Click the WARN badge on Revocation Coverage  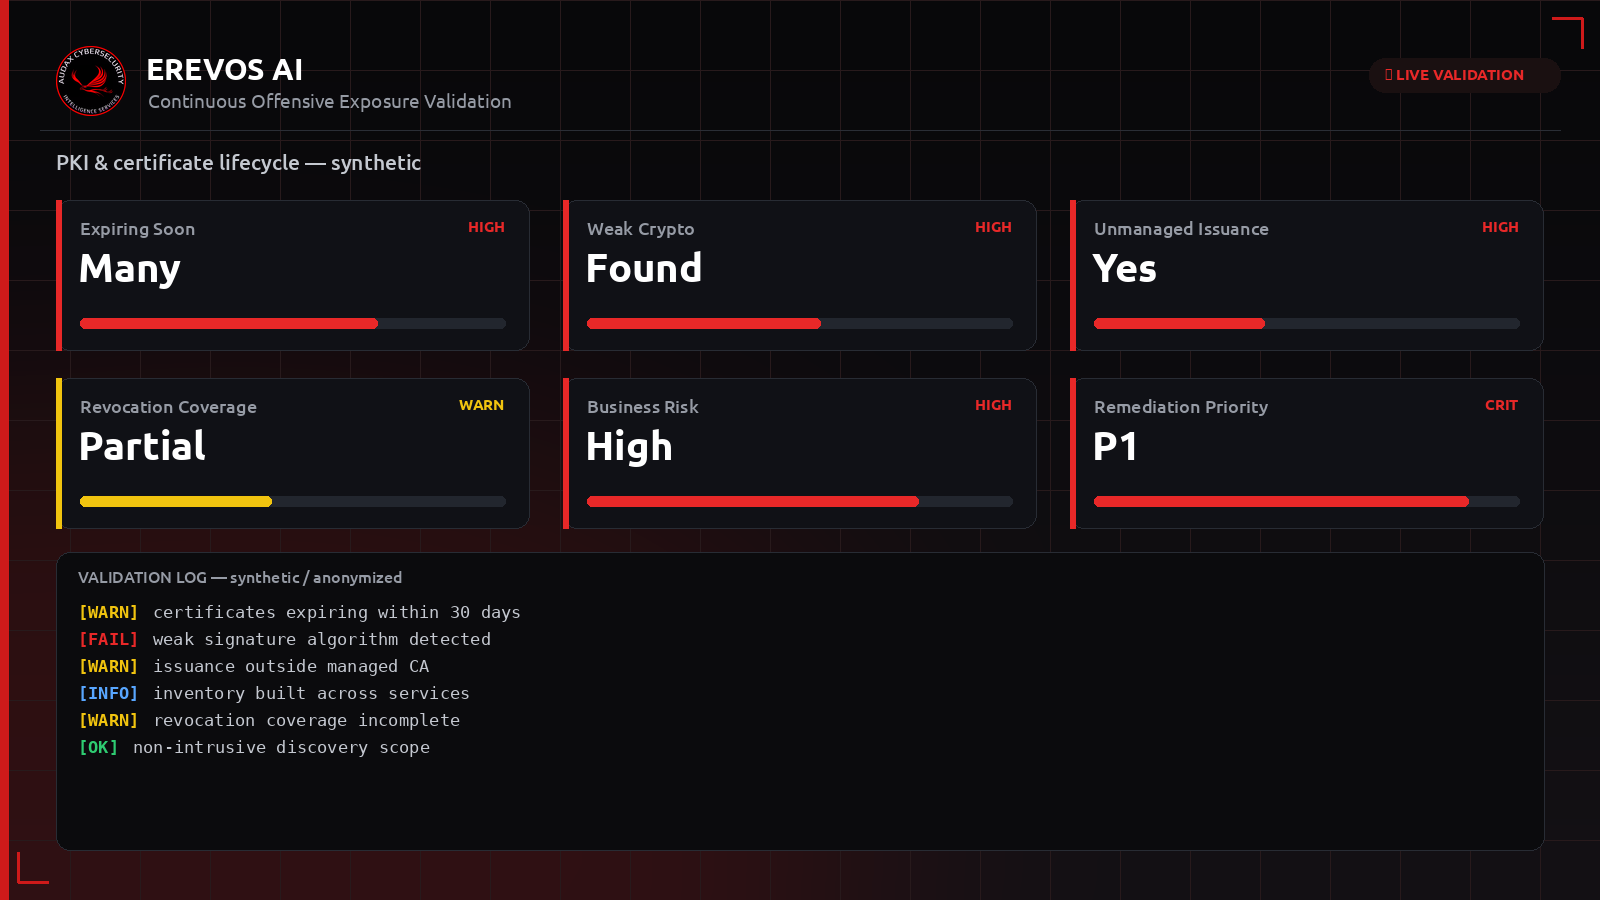481,405
